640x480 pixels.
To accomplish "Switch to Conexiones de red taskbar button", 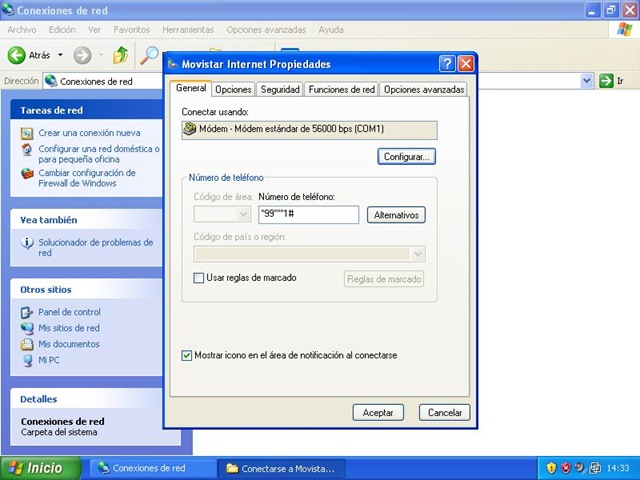I will [153, 468].
